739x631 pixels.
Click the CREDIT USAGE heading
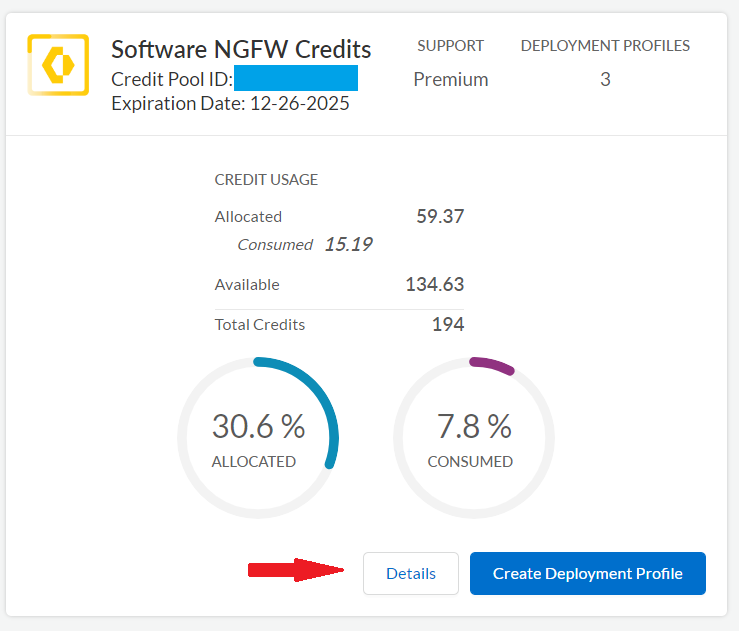point(266,180)
